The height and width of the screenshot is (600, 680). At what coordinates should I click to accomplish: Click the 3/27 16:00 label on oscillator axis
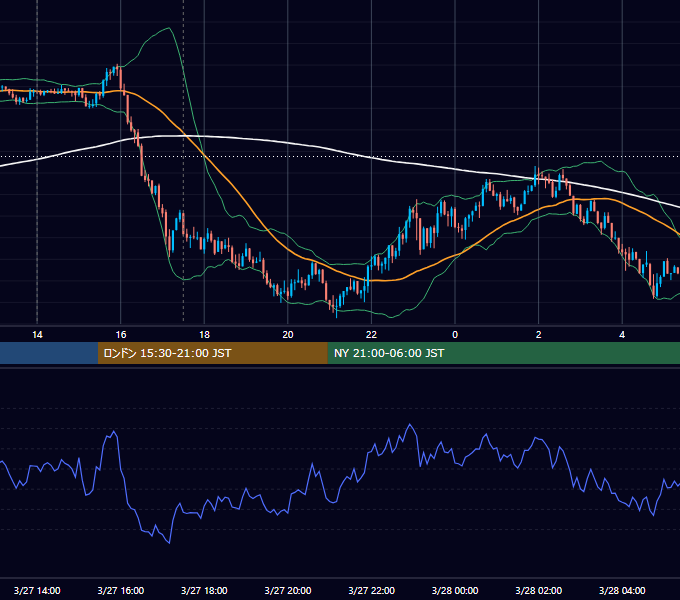pos(121,590)
